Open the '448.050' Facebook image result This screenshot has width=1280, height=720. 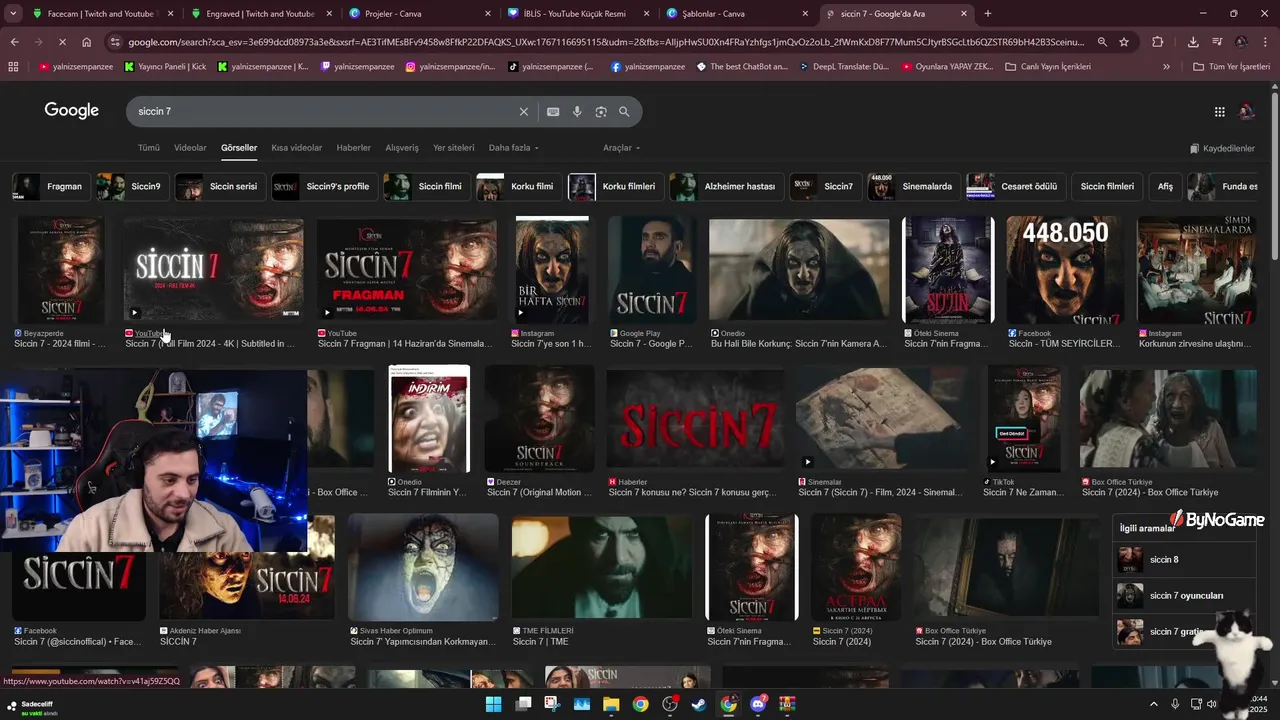click(x=1065, y=271)
